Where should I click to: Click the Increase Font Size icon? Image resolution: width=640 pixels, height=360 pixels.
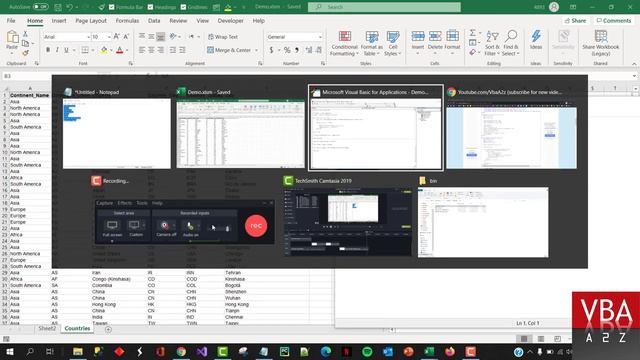point(117,37)
